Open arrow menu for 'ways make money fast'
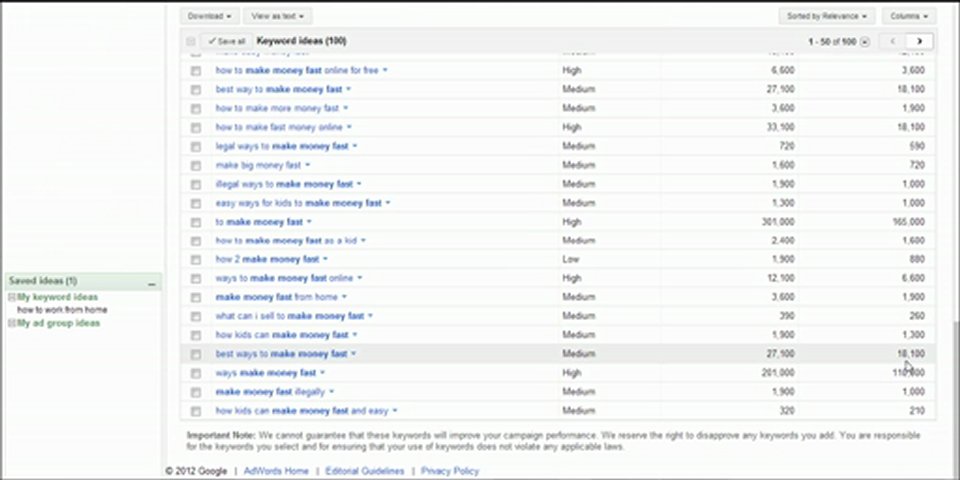Screen dimensions: 960x480 323,373
